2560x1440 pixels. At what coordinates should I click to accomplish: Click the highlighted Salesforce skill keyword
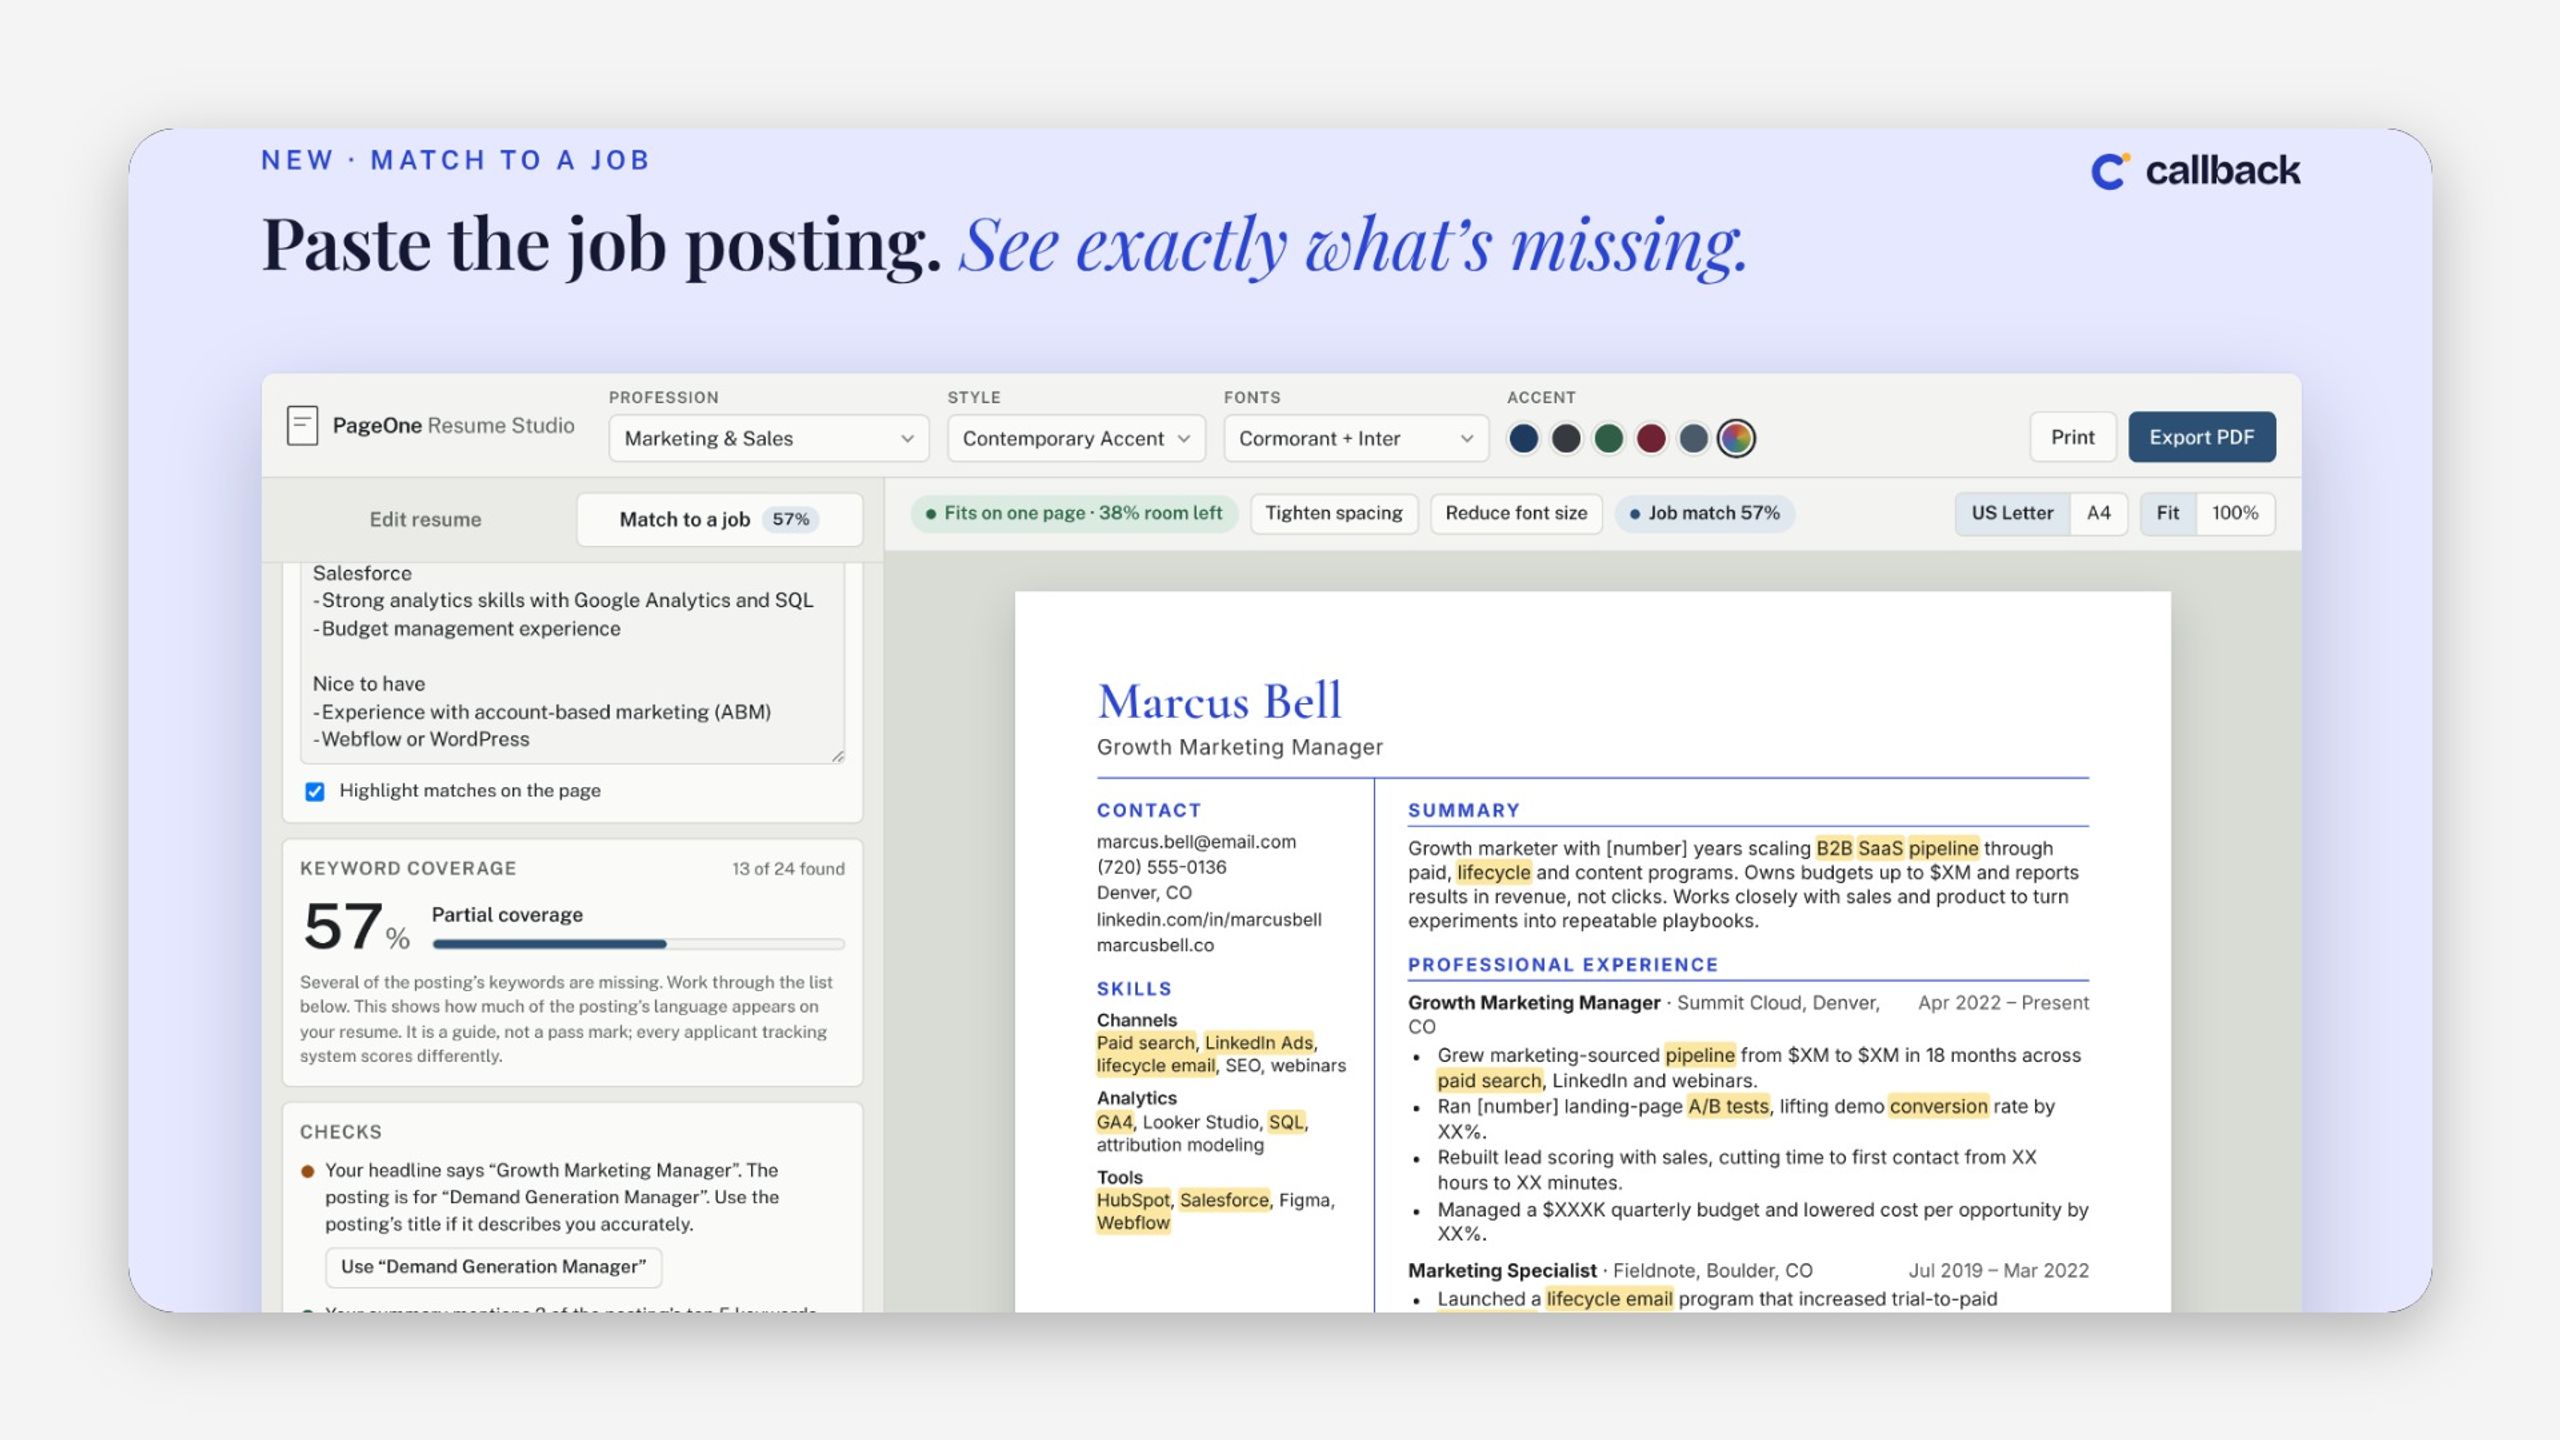pos(1224,1200)
